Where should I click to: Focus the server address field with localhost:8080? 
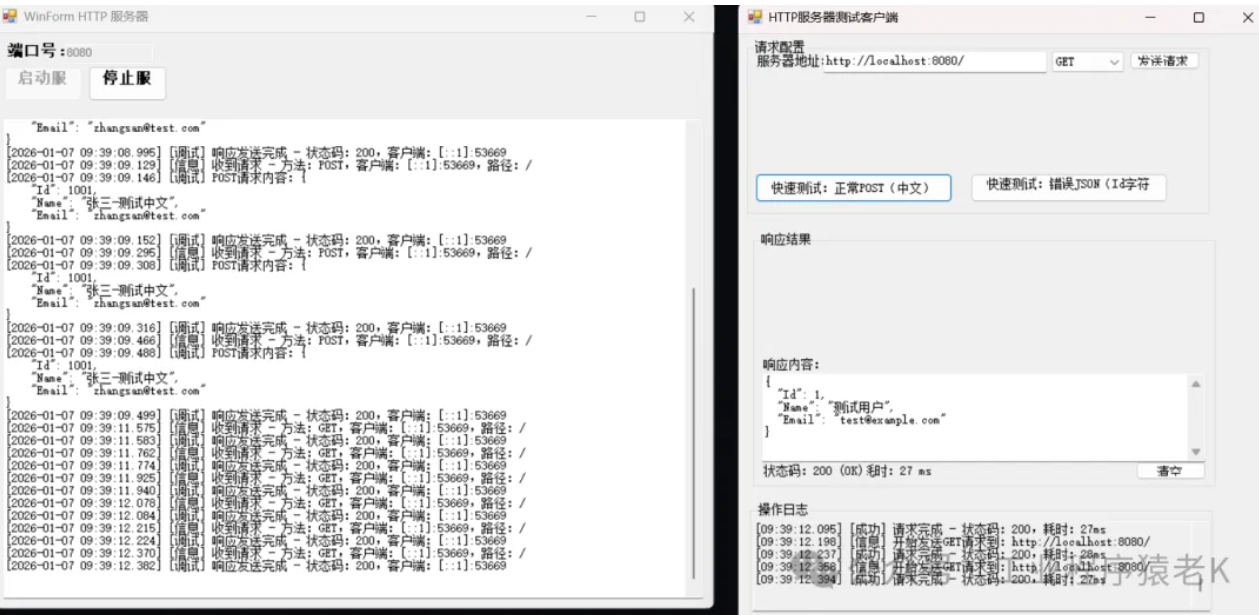point(934,62)
